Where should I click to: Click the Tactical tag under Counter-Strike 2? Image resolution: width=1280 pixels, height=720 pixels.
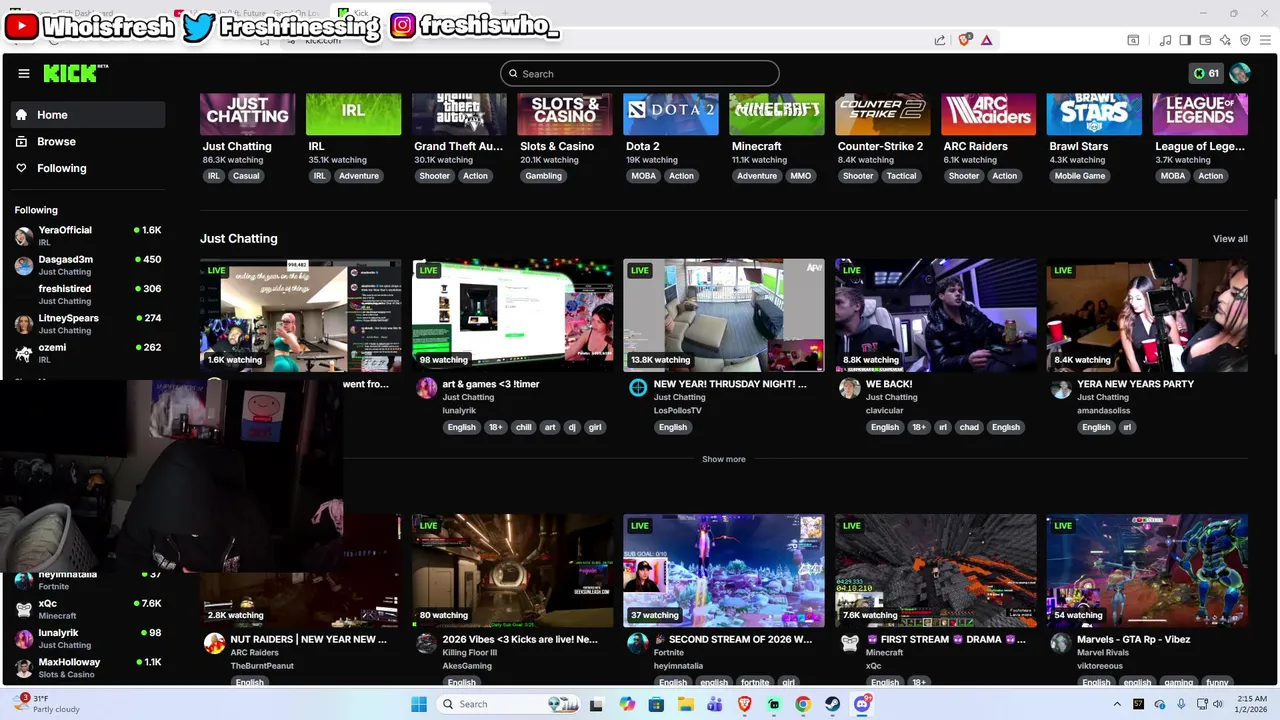pyautogui.click(x=901, y=176)
